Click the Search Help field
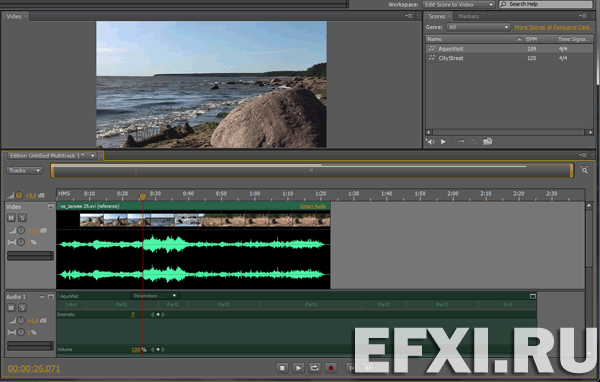Image resolution: width=600 pixels, height=382 pixels. 546,4
